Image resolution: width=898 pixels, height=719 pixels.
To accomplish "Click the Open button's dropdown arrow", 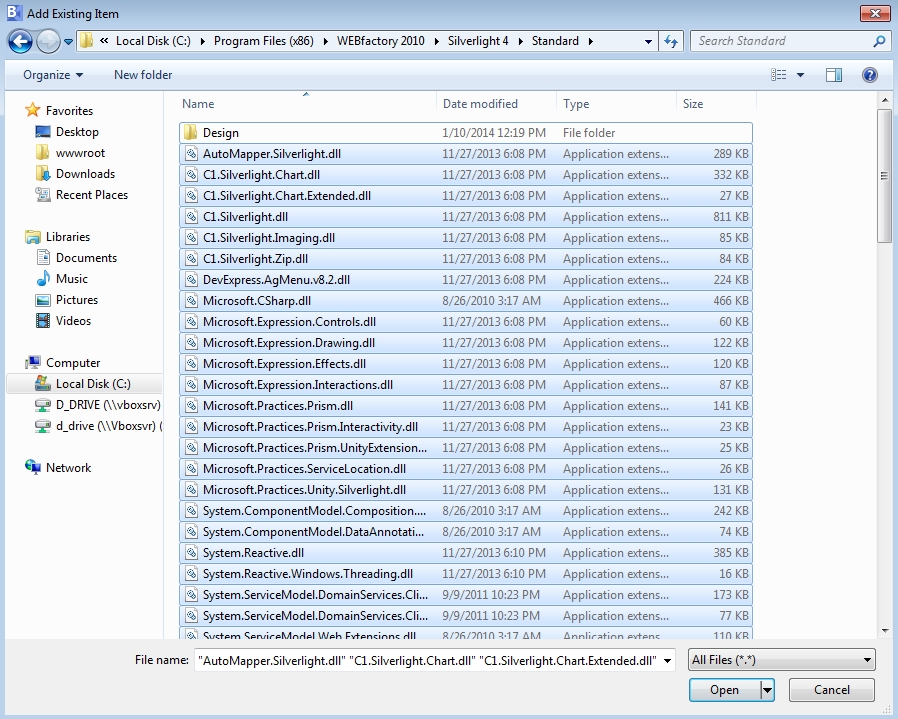I will tap(767, 690).
